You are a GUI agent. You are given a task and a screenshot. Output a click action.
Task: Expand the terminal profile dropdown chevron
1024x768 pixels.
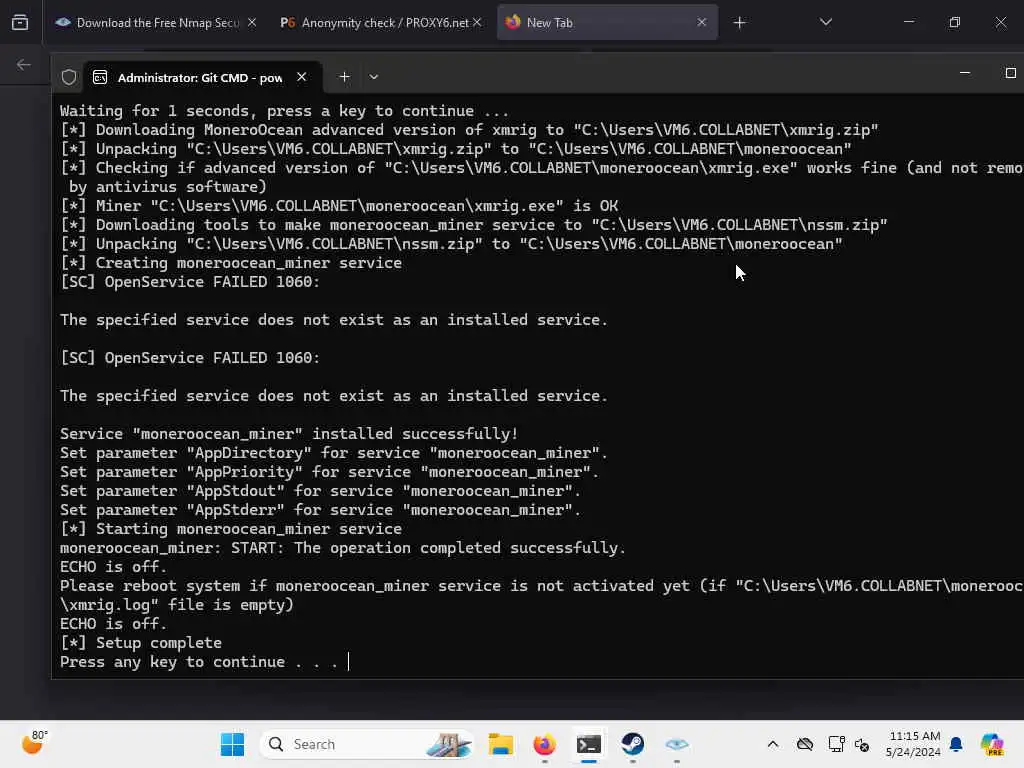pyautogui.click(x=374, y=77)
